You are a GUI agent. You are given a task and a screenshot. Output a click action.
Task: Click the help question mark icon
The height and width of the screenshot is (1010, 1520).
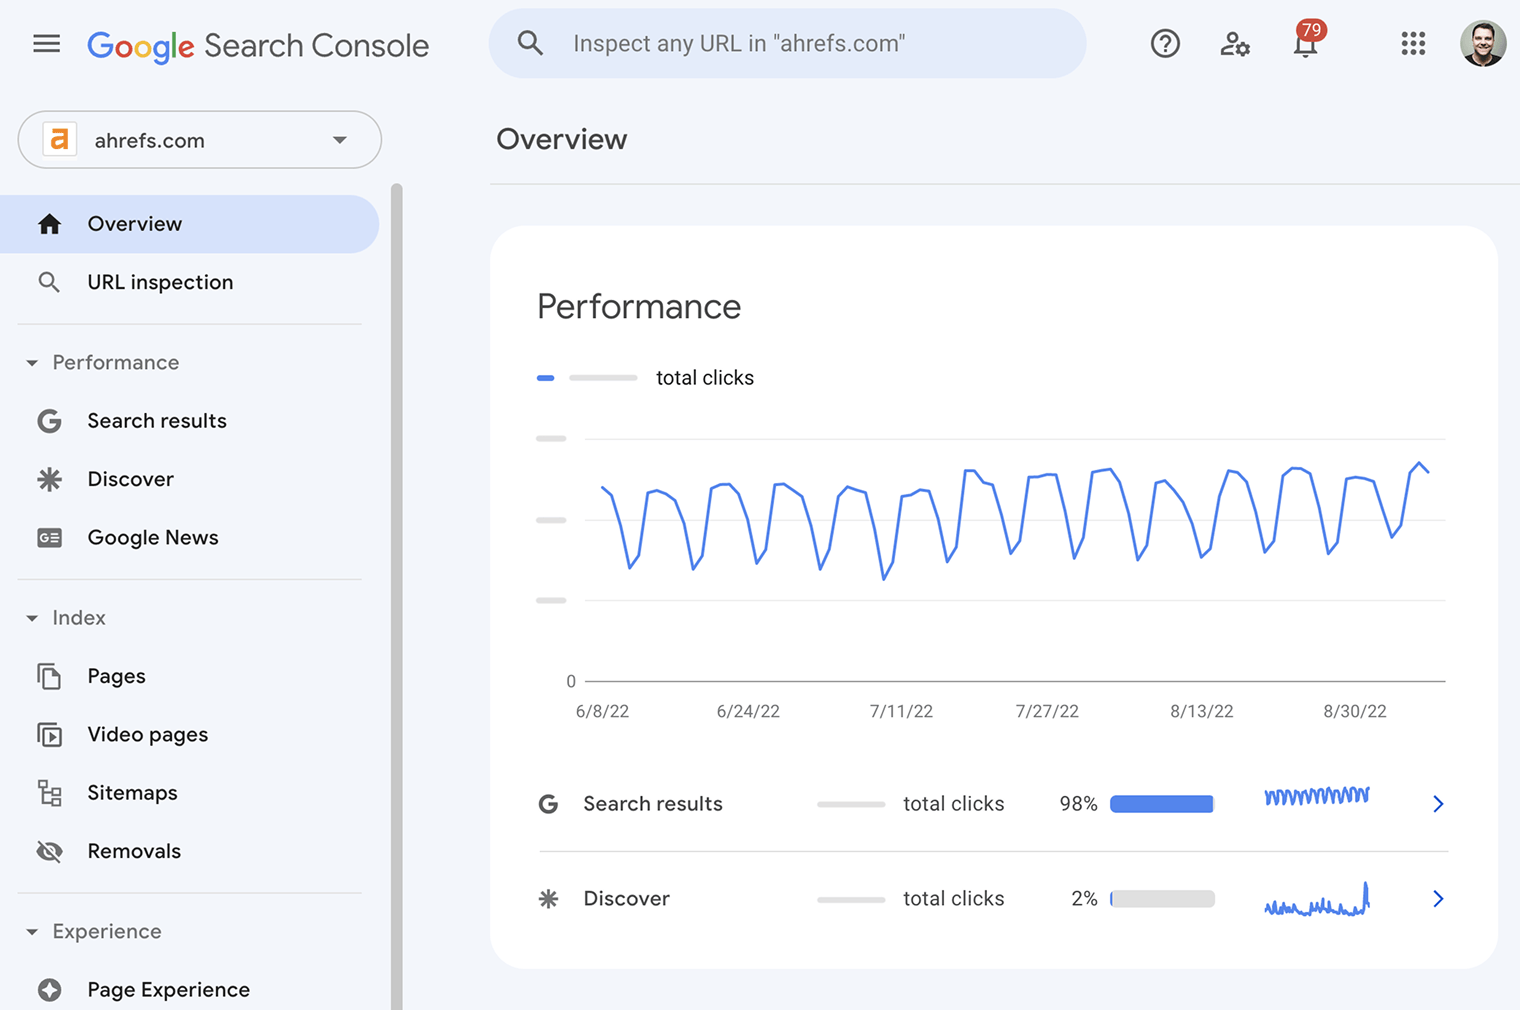click(x=1164, y=43)
